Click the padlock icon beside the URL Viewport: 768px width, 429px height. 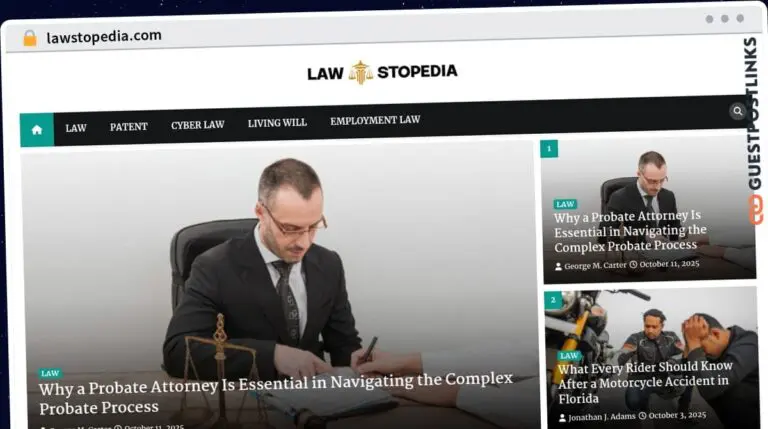click(30, 38)
